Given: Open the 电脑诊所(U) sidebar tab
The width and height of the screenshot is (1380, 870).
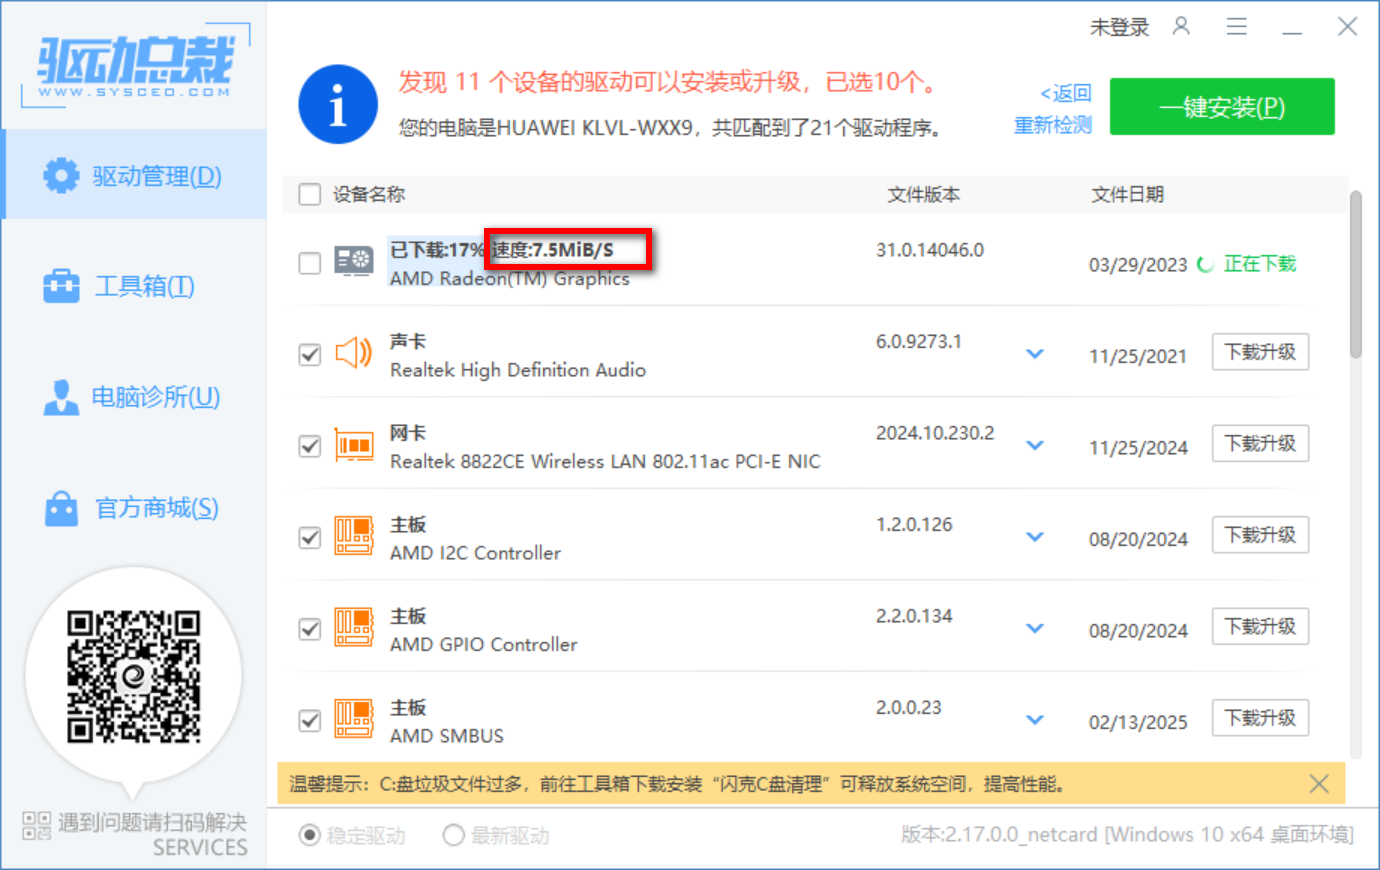Looking at the screenshot, I should (x=135, y=397).
